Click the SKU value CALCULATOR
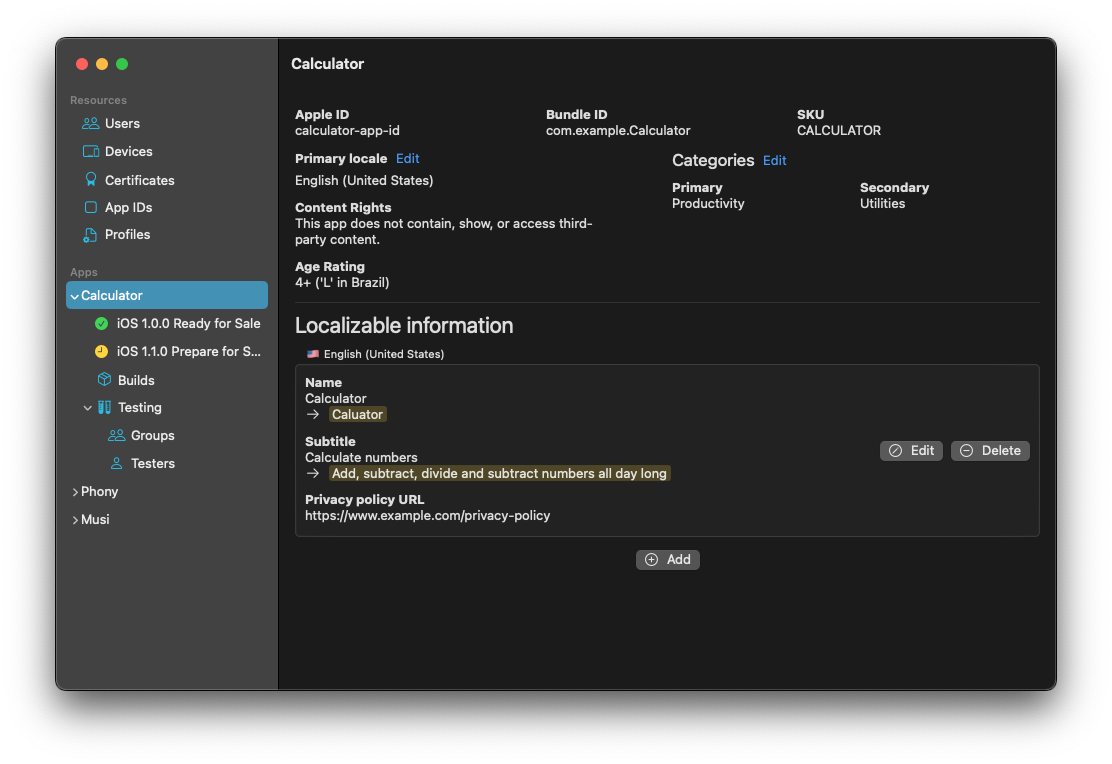Screen dimensions: 1112x764 (838, 131)
